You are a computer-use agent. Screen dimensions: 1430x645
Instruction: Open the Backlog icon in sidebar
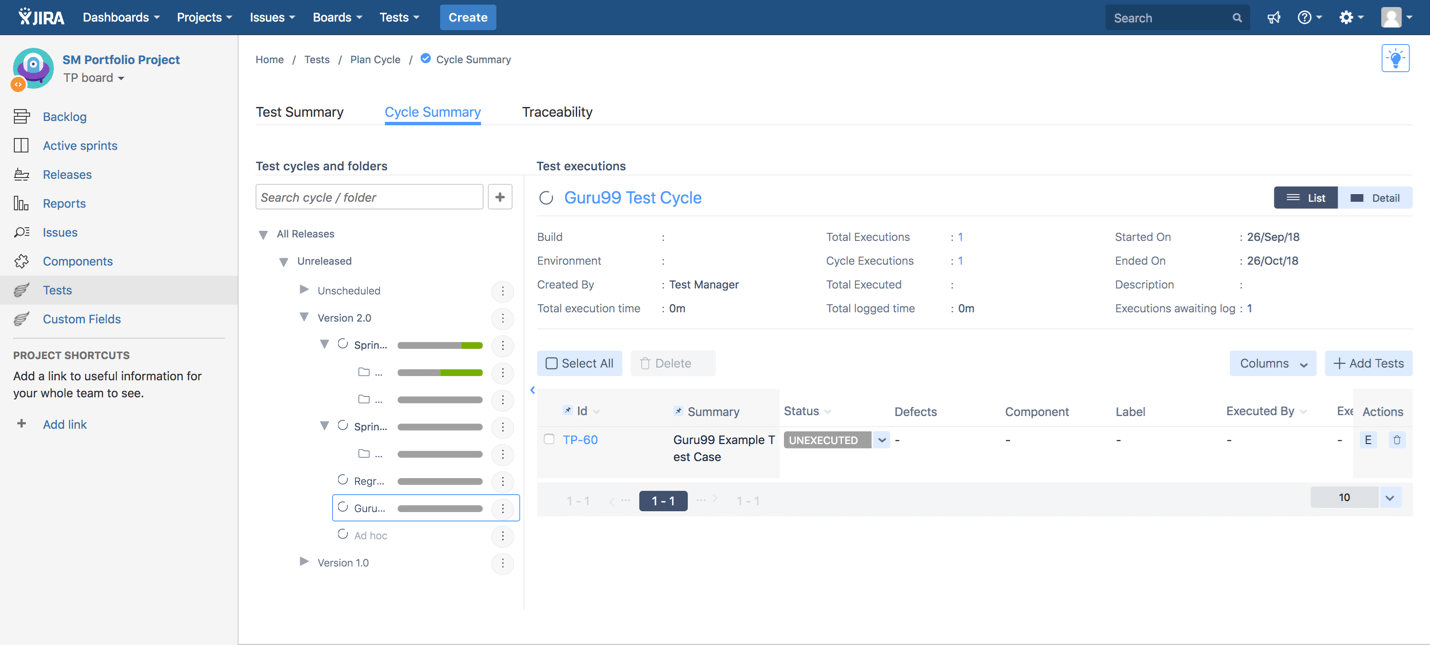point(21,117)
